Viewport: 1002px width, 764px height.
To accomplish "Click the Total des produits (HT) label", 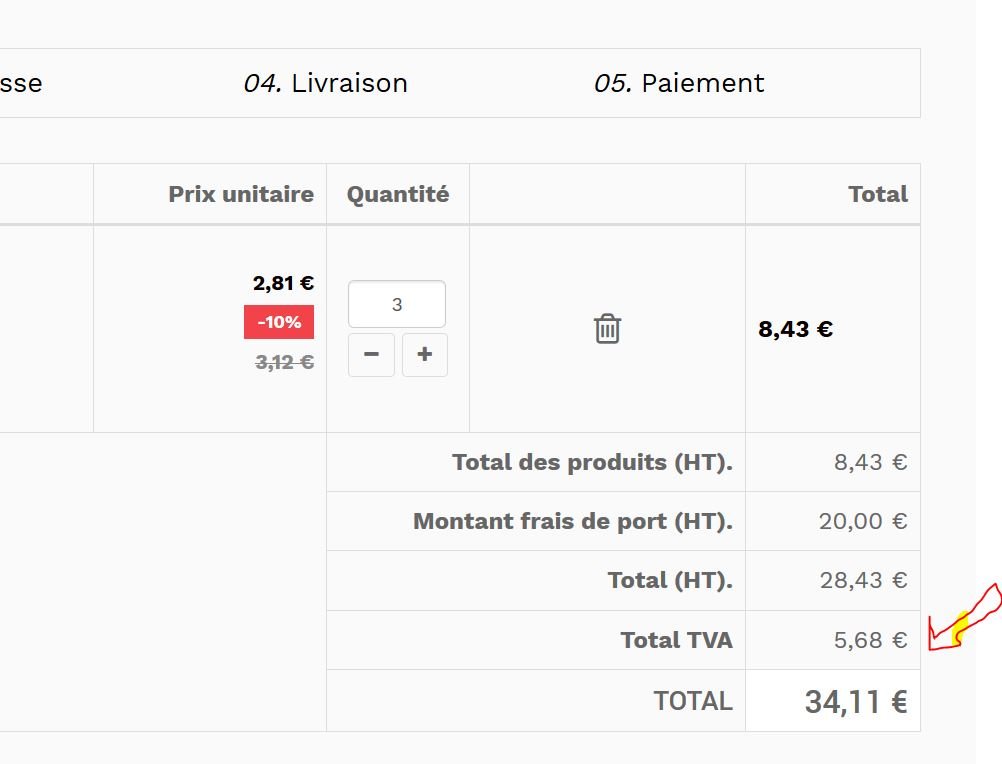I will [x=592, y=462].
